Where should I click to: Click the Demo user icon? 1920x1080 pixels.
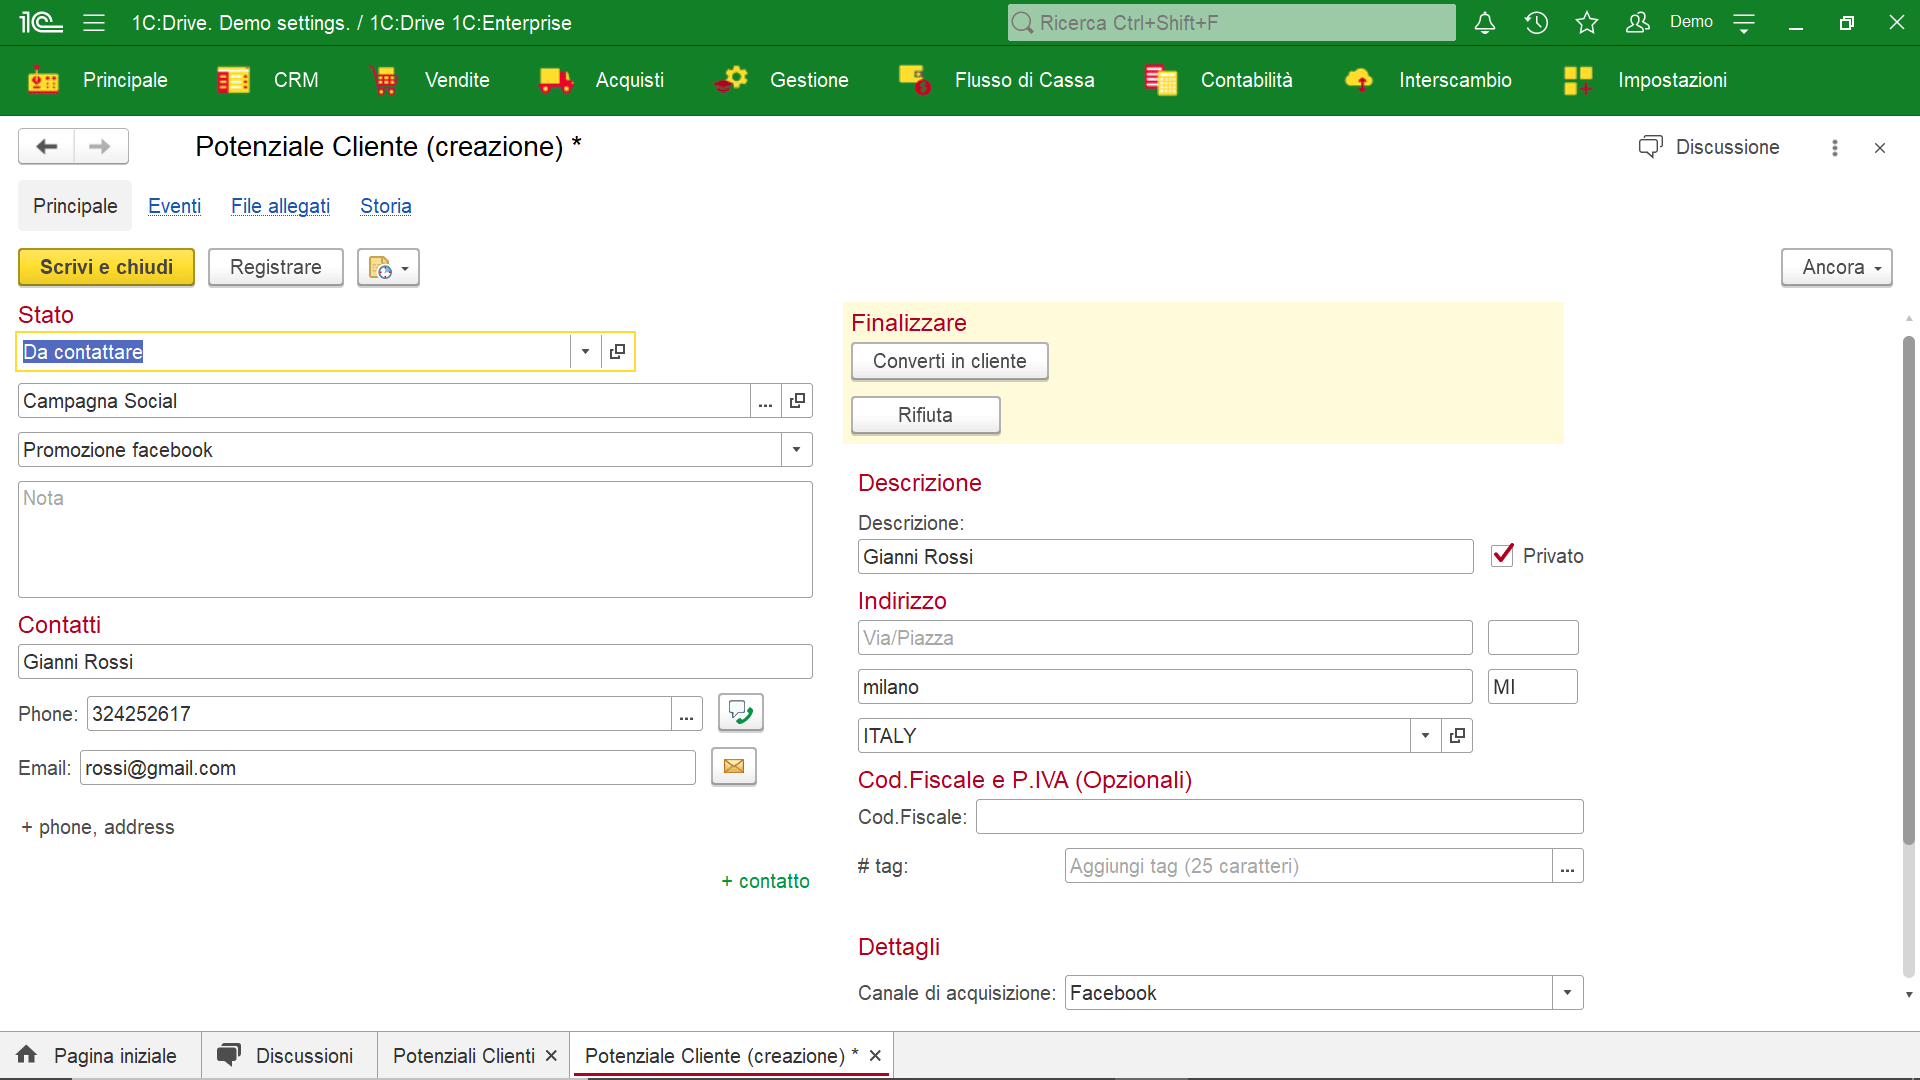(1638, 23)
